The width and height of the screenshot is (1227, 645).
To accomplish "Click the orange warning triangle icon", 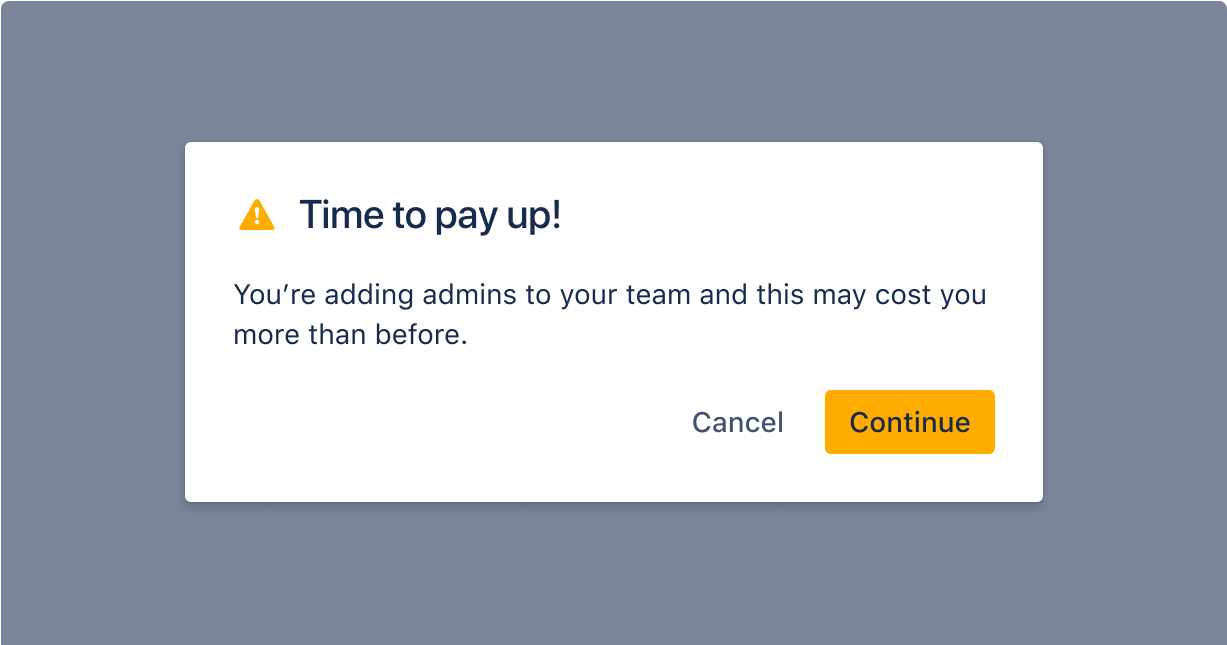I will point(257,215).
